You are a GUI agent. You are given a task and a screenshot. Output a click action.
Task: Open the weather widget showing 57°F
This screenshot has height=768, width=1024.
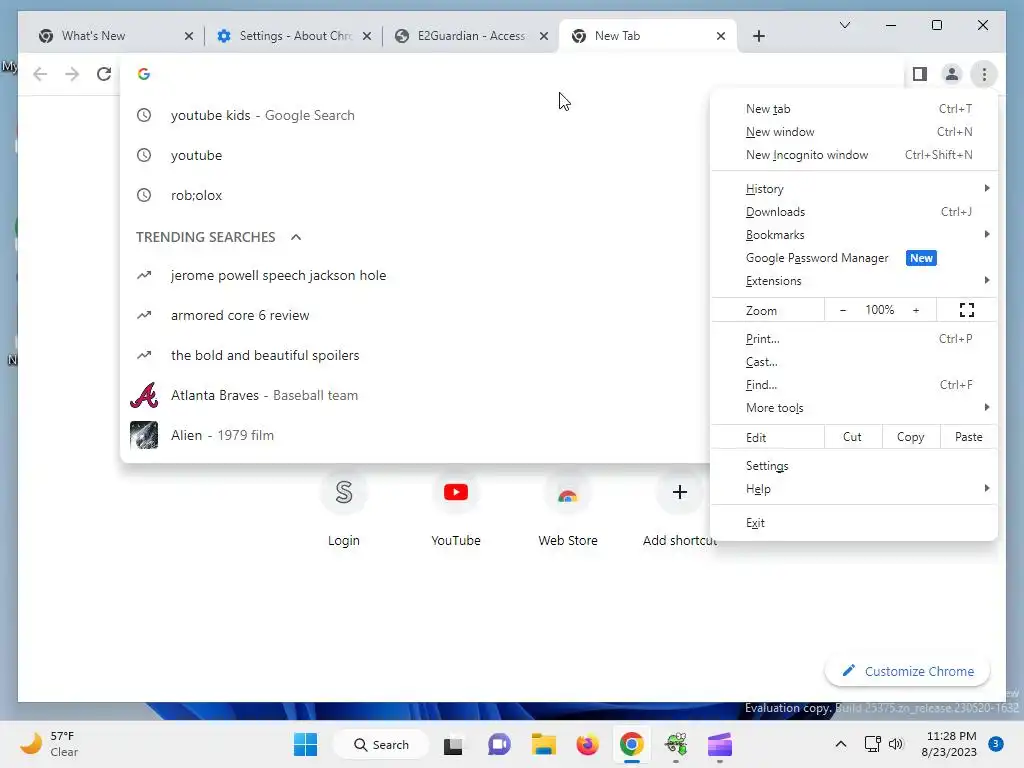(x=49, y=744)
